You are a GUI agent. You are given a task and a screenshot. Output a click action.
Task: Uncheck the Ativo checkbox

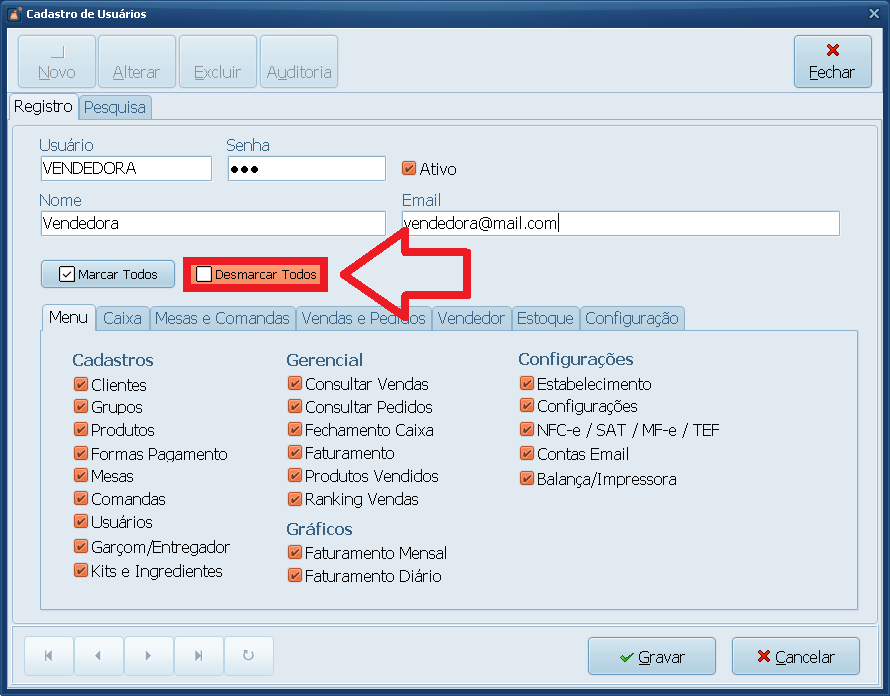pyautogui.click(x=409, y=168)
